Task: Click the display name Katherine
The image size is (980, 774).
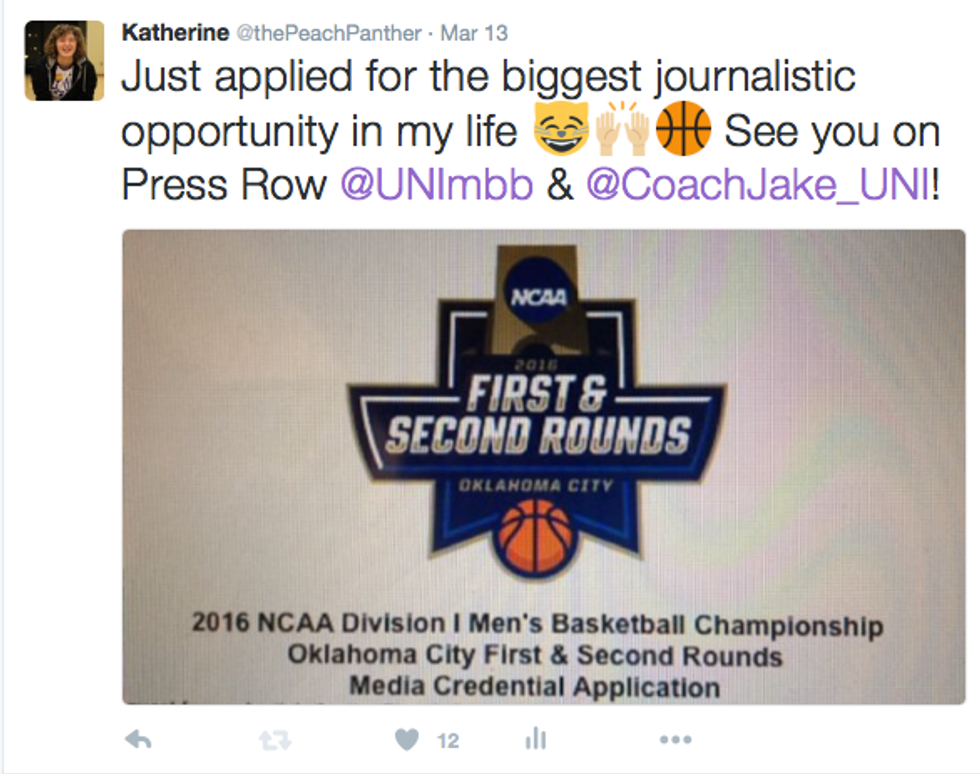Action: (x=174, y=32)
